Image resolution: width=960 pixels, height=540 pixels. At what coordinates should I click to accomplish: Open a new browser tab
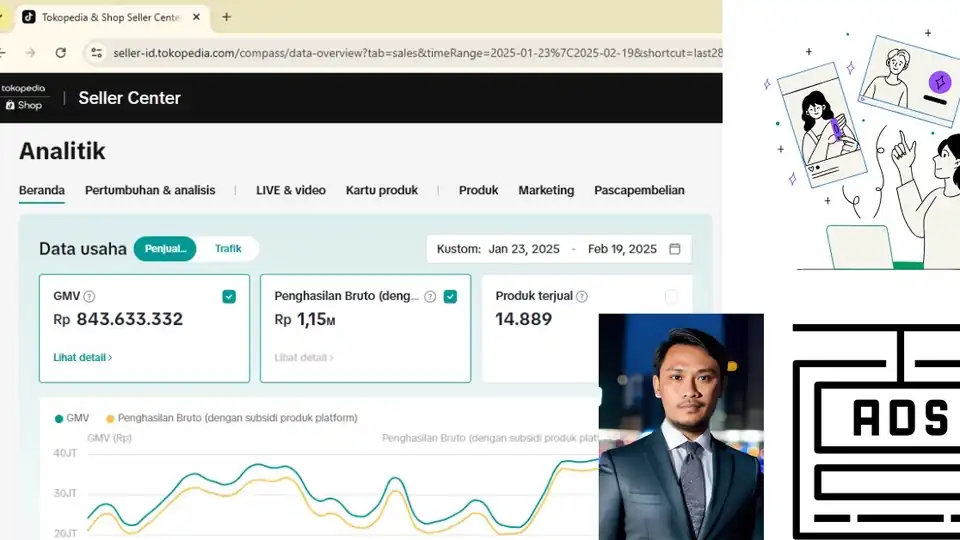tap(227, 17)
